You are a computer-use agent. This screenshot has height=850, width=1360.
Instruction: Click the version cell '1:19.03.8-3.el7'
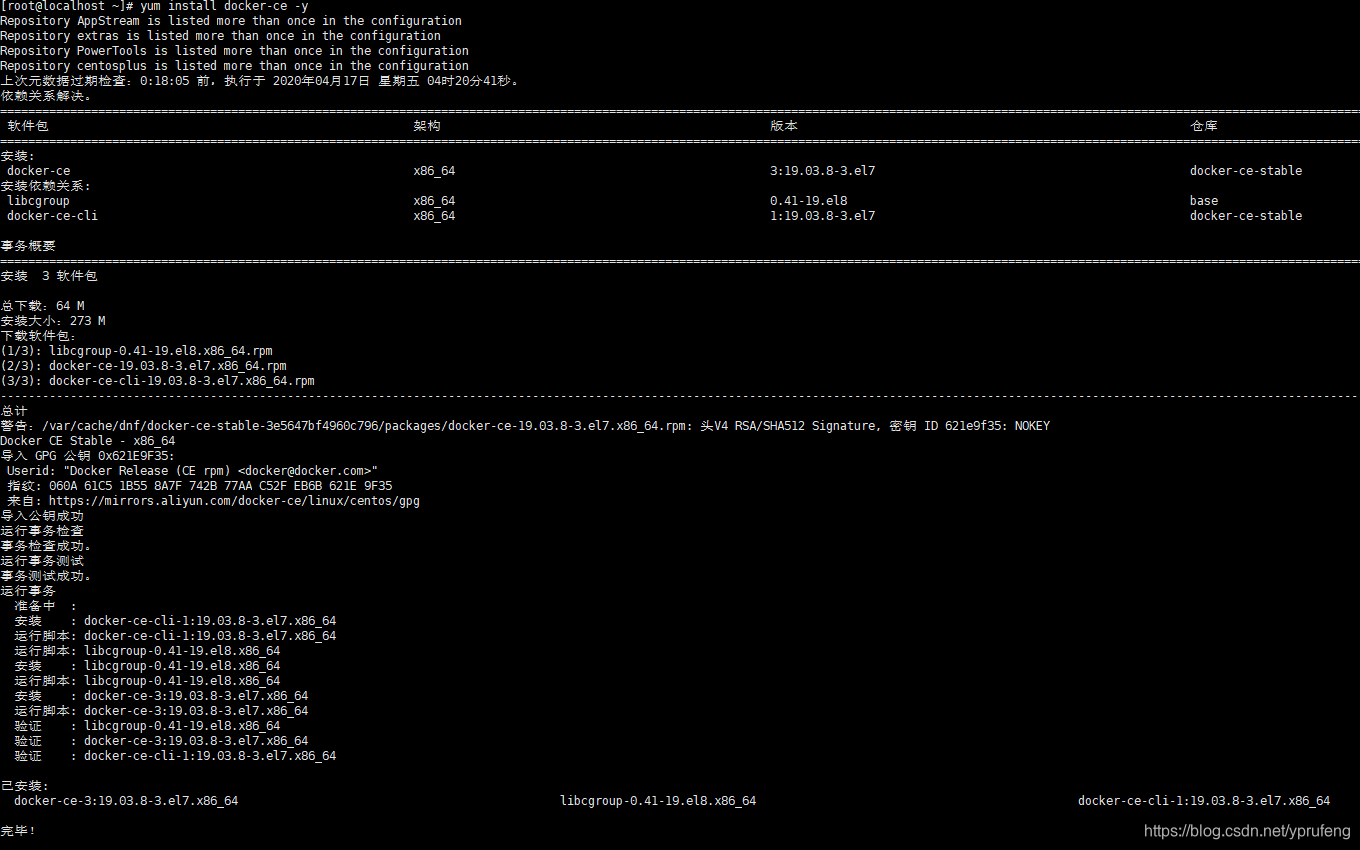tap(822, 216)
